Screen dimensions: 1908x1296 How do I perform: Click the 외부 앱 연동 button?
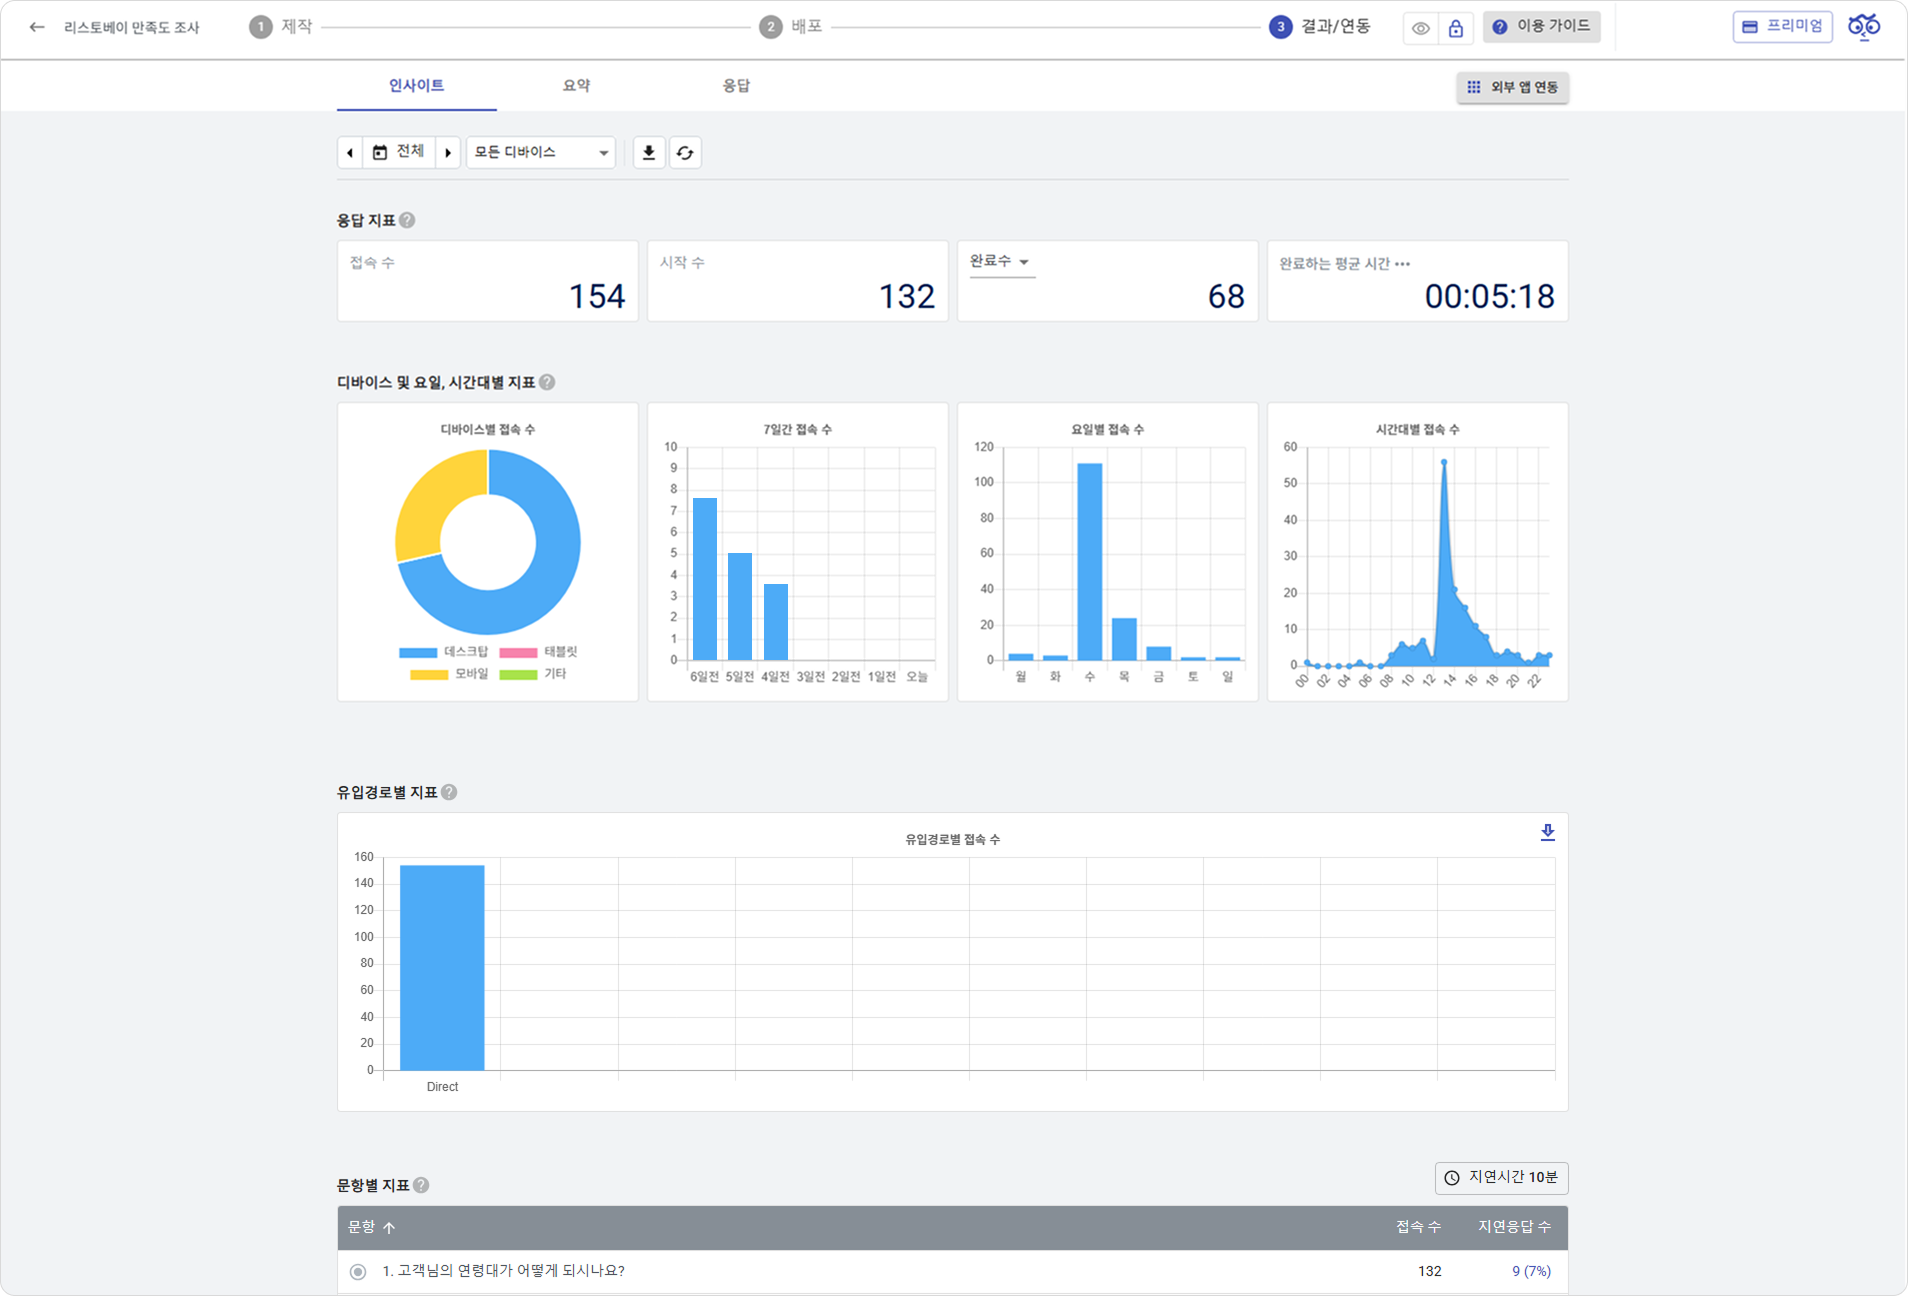(x=1512, y=87)
